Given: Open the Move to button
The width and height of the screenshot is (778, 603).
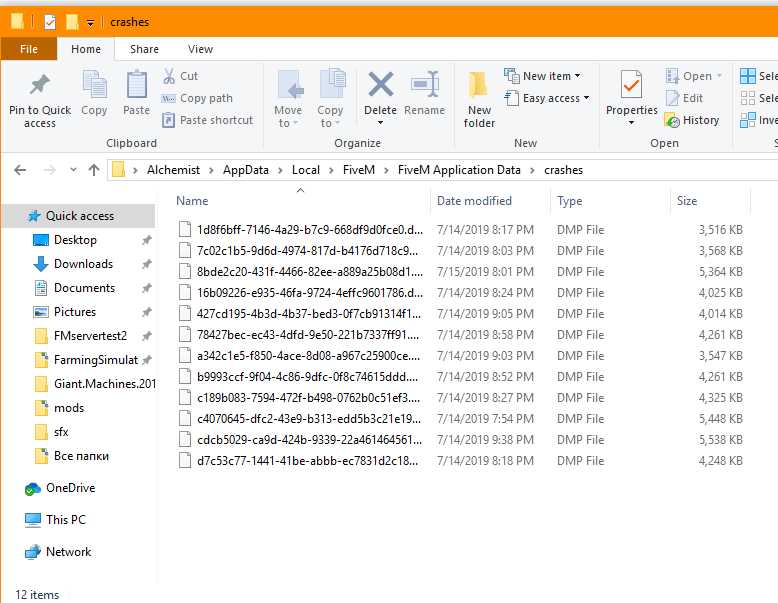Looking at the screenshot, I should 288,99.
